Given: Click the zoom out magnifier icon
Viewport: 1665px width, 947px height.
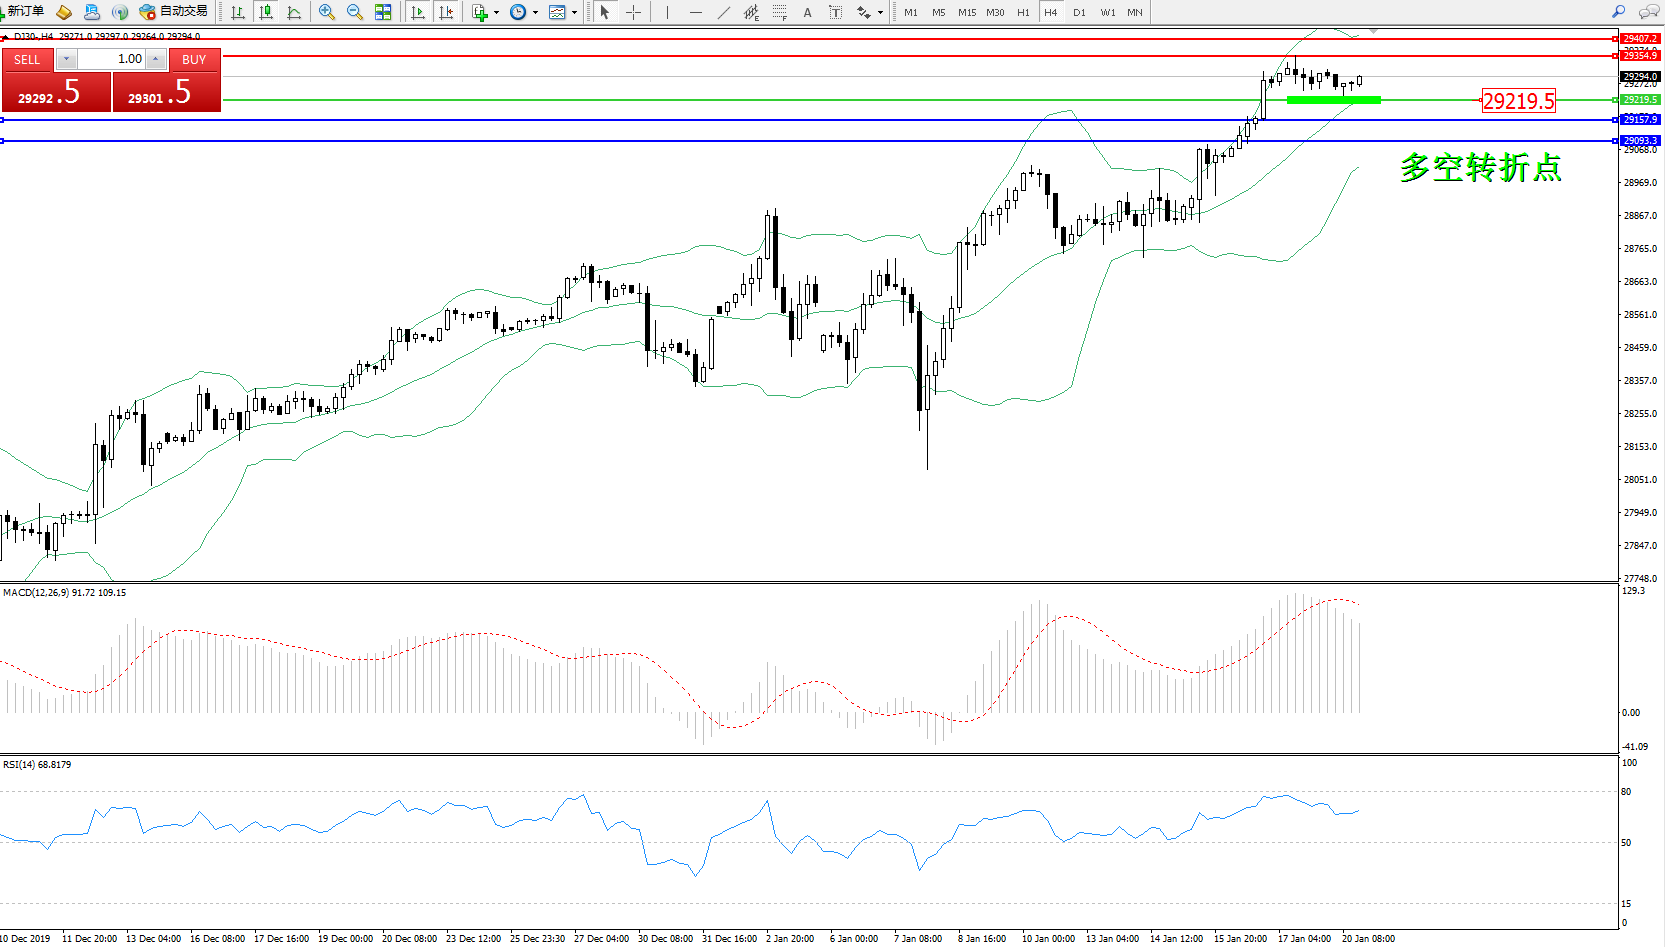Looking at the screenshot, I should point(354,12).
